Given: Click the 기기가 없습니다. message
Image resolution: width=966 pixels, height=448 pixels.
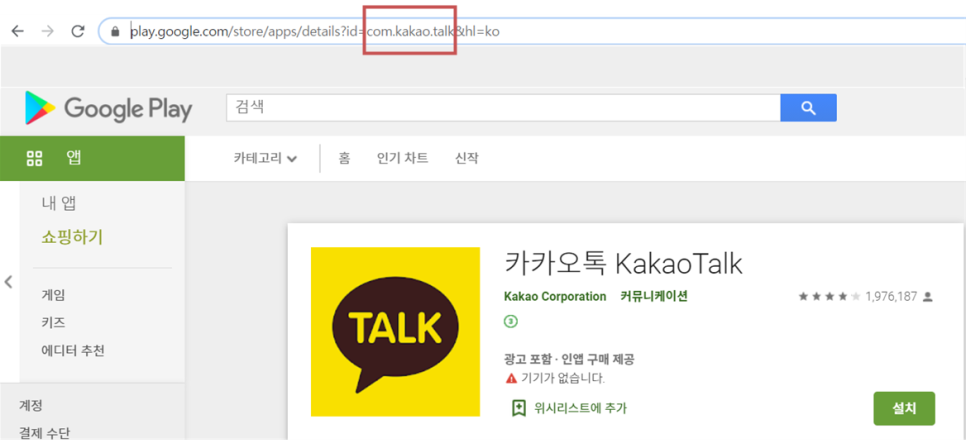Looking at the screenshot, I should pyautogui.click(x=563, y=378).
